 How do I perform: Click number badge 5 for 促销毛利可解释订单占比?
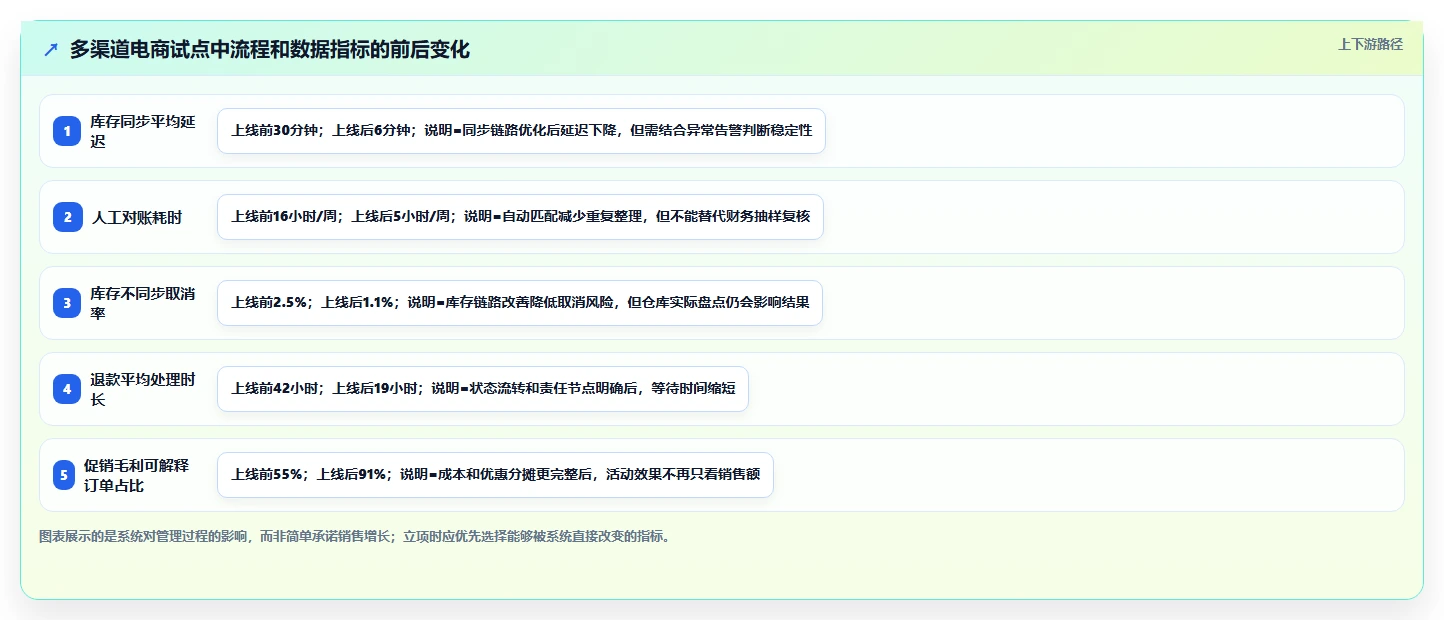64,475
